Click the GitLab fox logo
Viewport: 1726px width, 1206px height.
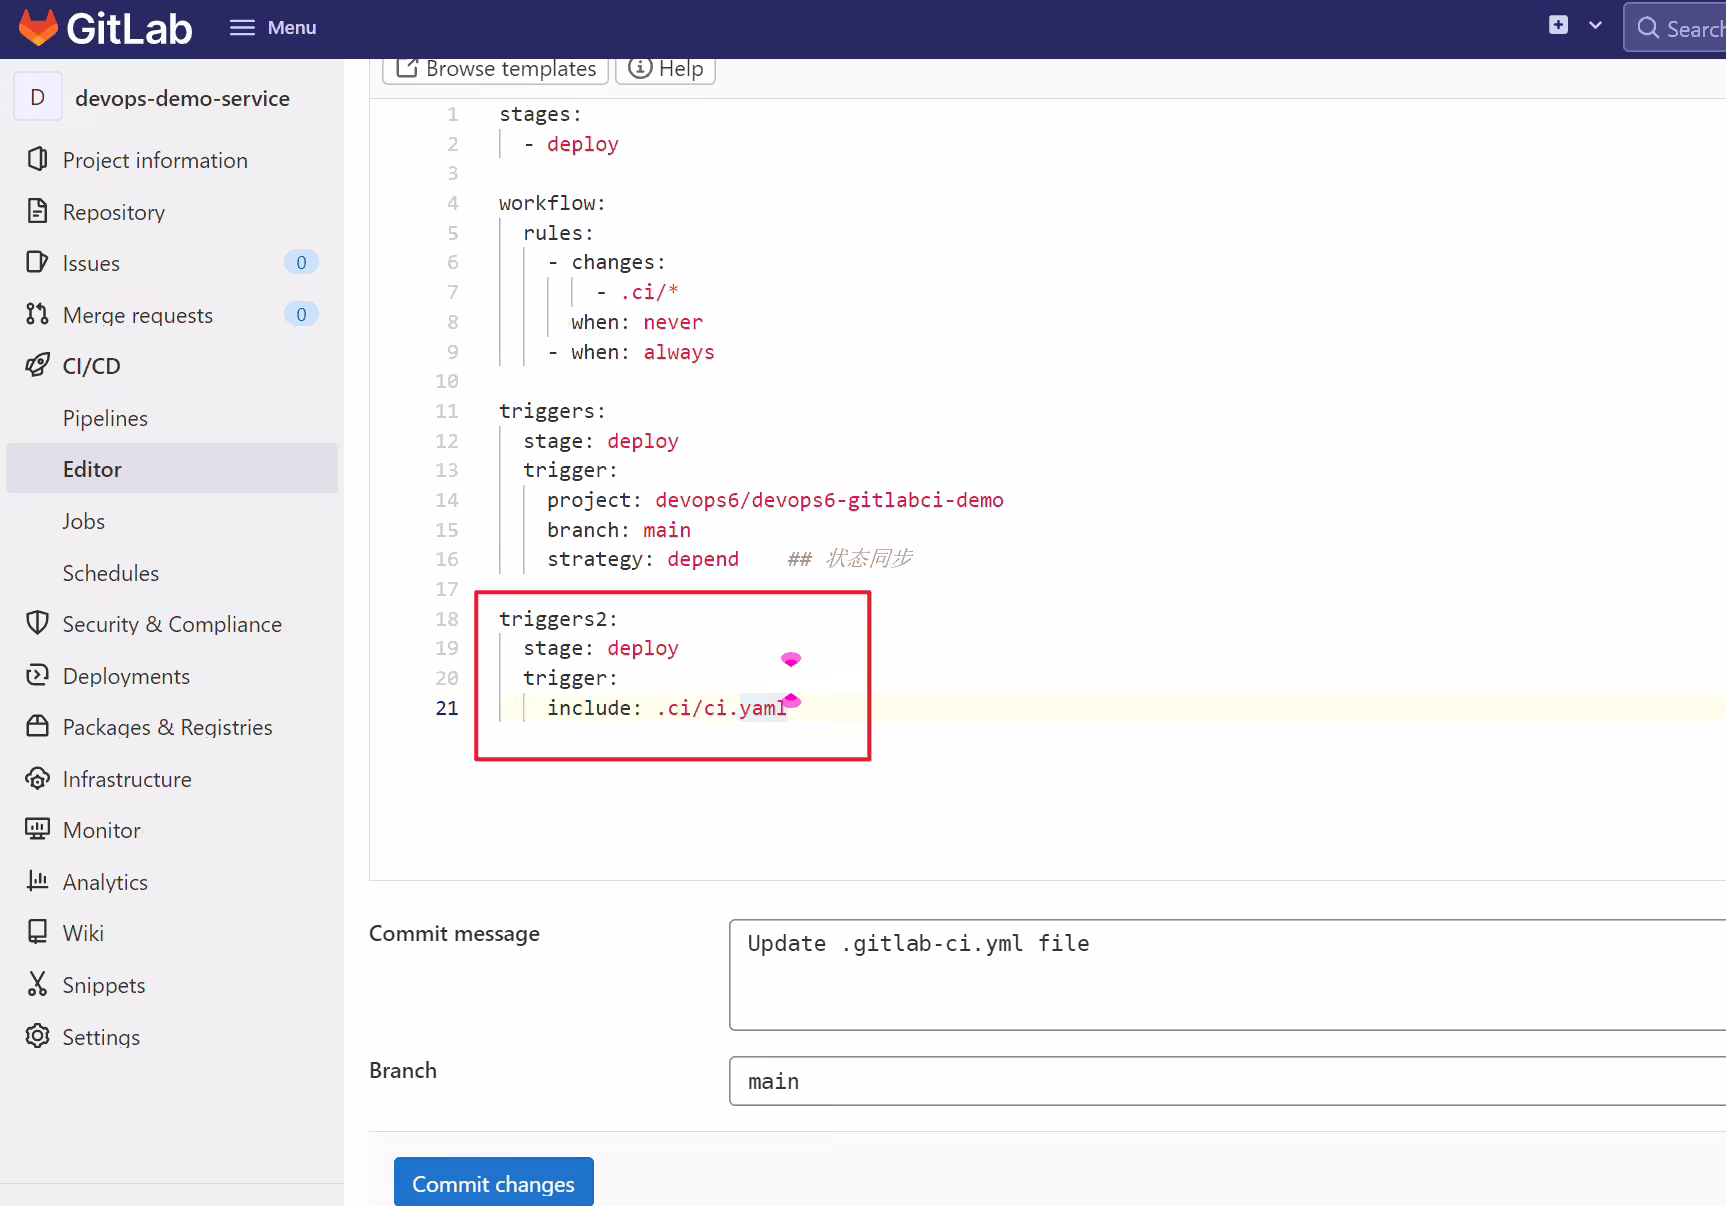coord(38,28)
